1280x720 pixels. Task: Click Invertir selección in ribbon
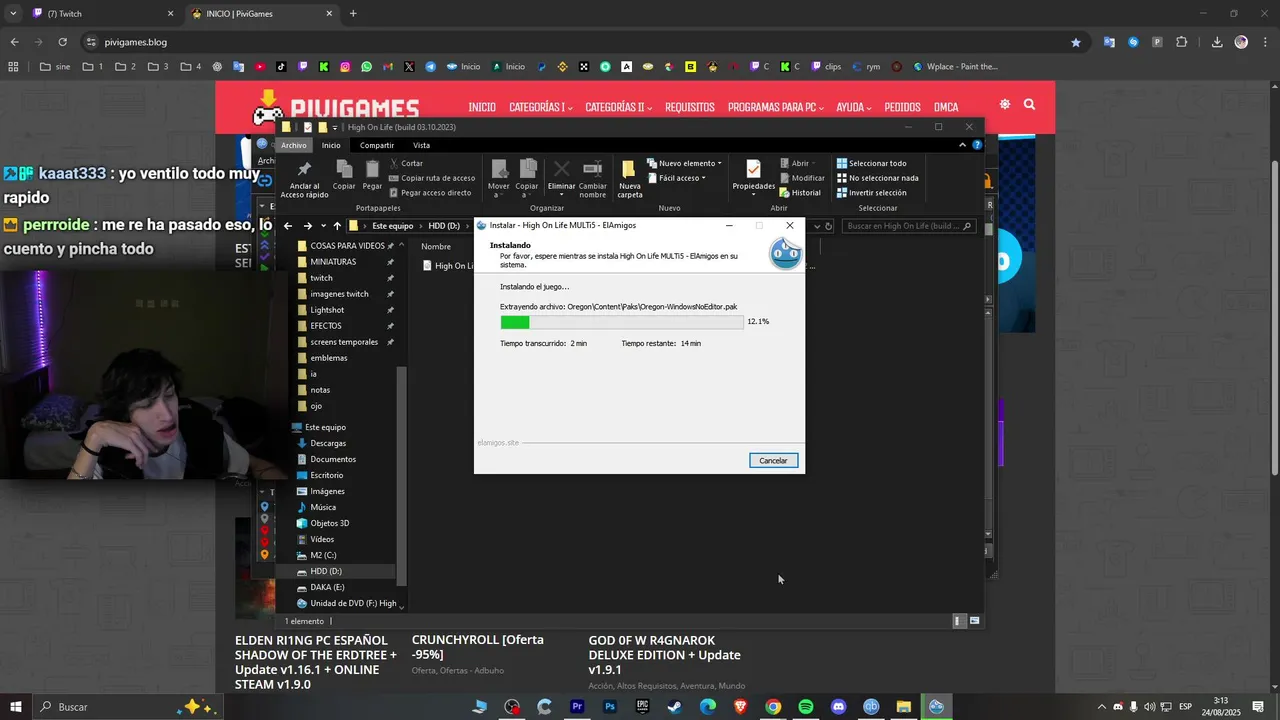pyautogui.click(x=871, y=193)
